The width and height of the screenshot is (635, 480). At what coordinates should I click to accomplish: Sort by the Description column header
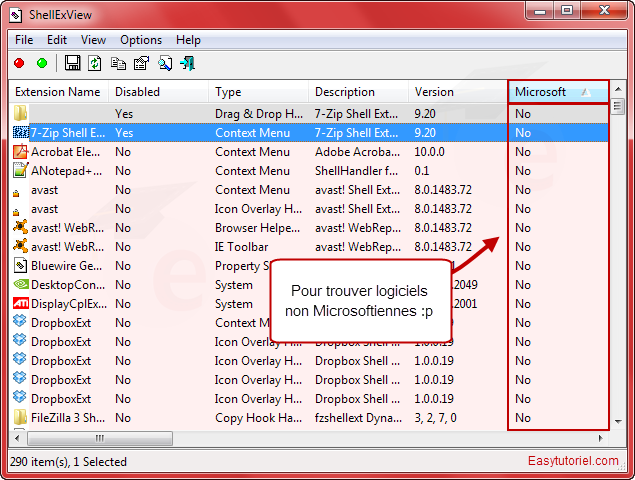pos(358,92)
